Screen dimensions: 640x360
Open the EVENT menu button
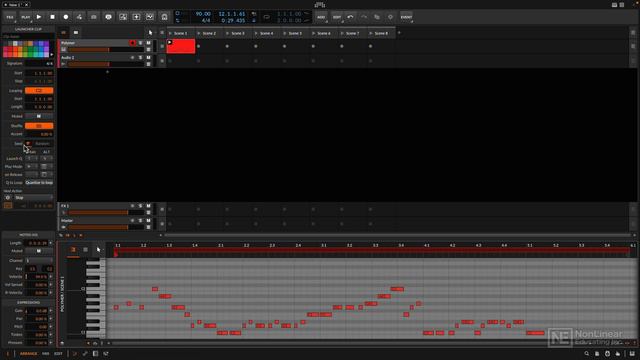[x=406, y=17]
